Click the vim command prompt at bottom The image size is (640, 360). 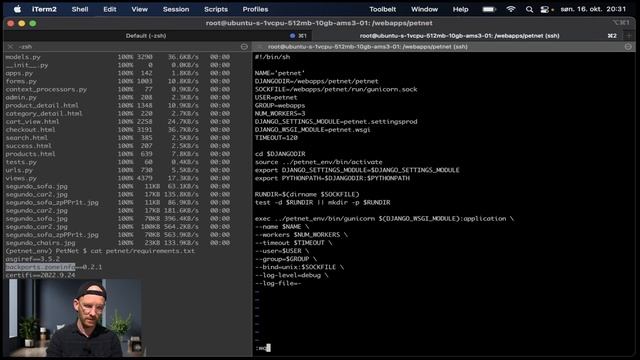click(263, 348)
